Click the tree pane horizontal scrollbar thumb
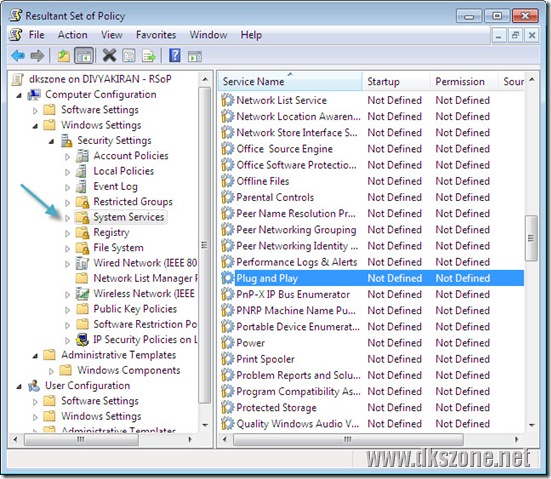 (x=81, y=439)
